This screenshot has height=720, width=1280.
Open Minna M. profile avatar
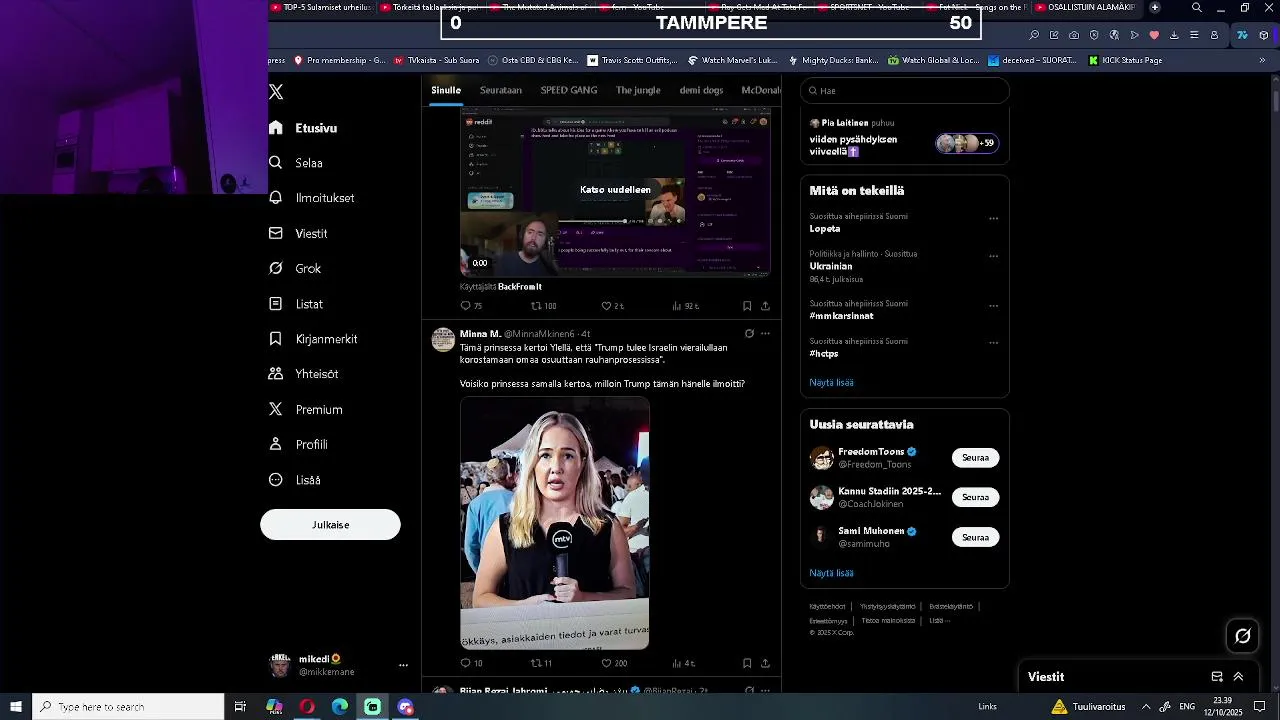[443, 340]
